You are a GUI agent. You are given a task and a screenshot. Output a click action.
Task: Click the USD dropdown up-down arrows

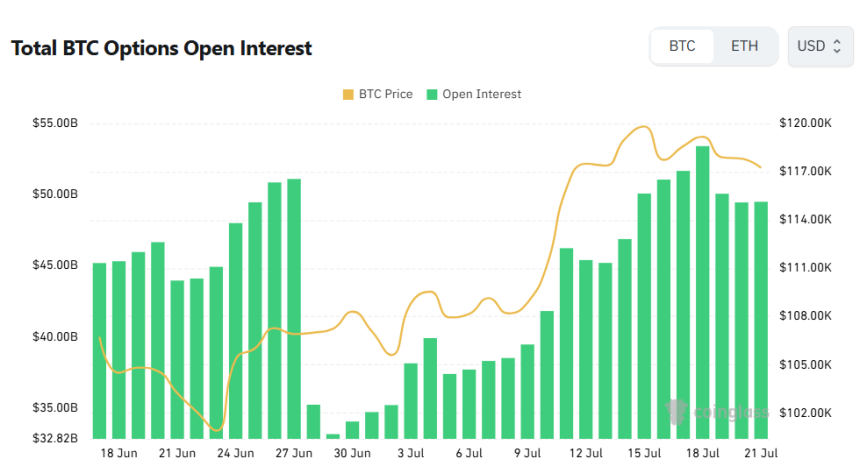[x=837, y=46]
